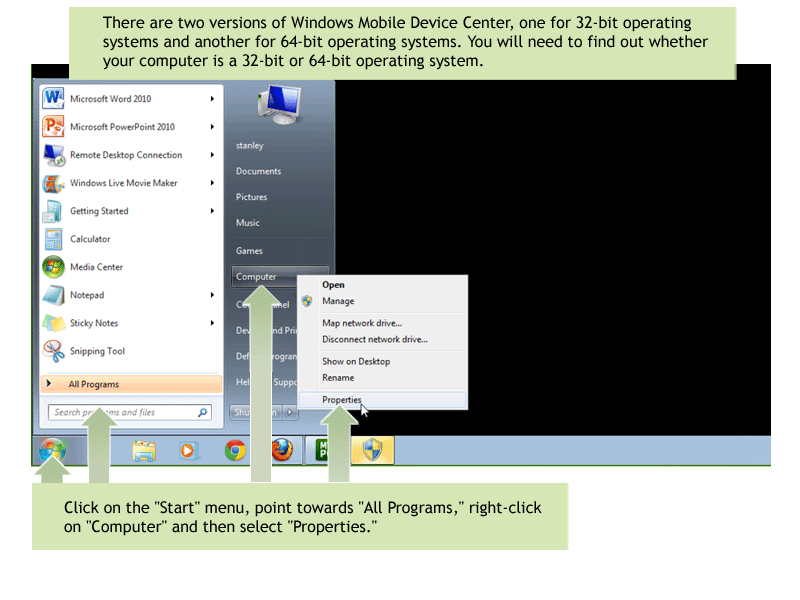Open the stanley user folder link
This screenshot has width=800, height=600.
pos(249,145)
